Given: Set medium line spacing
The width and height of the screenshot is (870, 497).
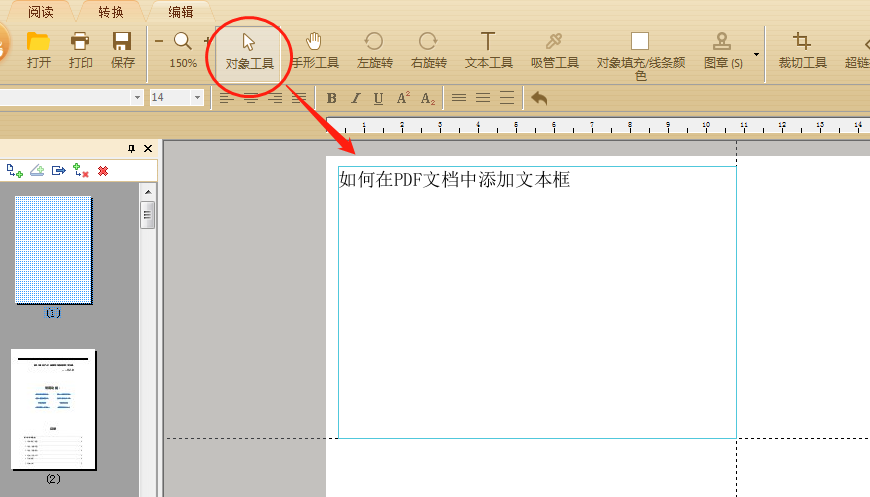Looking at the screenshot, I should pos(483,98).
